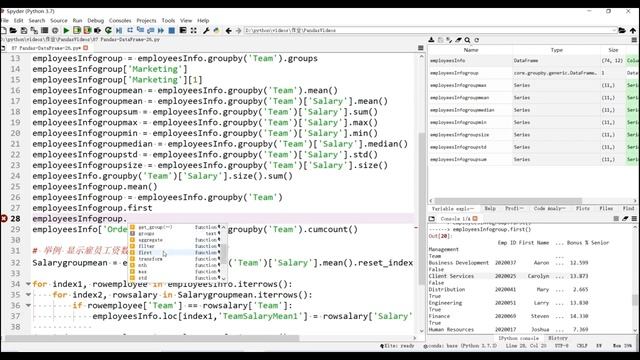This screenshot has height=360, width=640.
Task: Click the PYTHONPATH manager Python icon
Action: 216,30
